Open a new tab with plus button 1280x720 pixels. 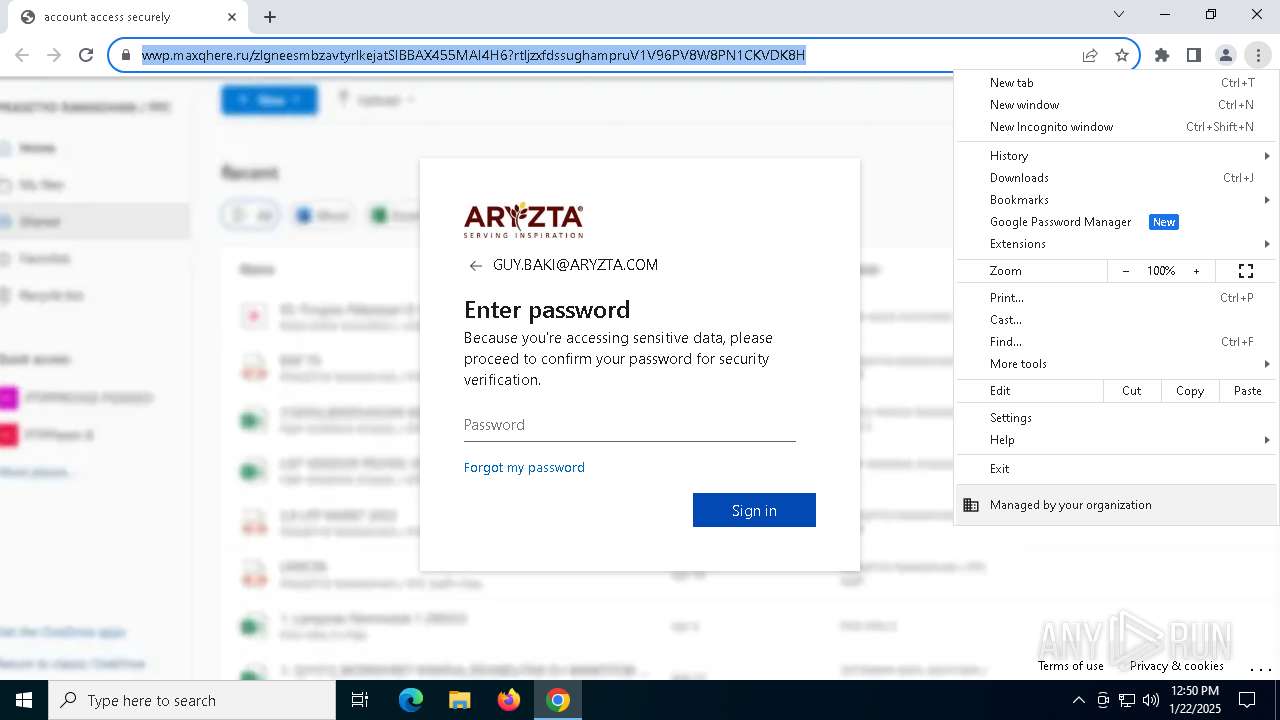270,17
